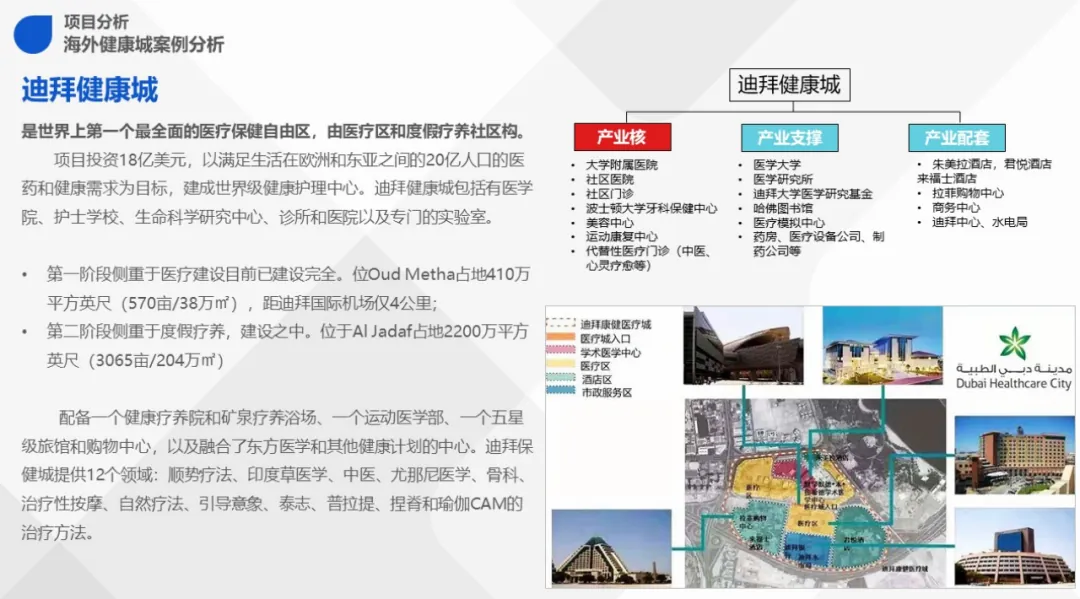Select the bullet 医学大学
The width and height of the screenshot is (1080, 599).
(x=776, y=165)
